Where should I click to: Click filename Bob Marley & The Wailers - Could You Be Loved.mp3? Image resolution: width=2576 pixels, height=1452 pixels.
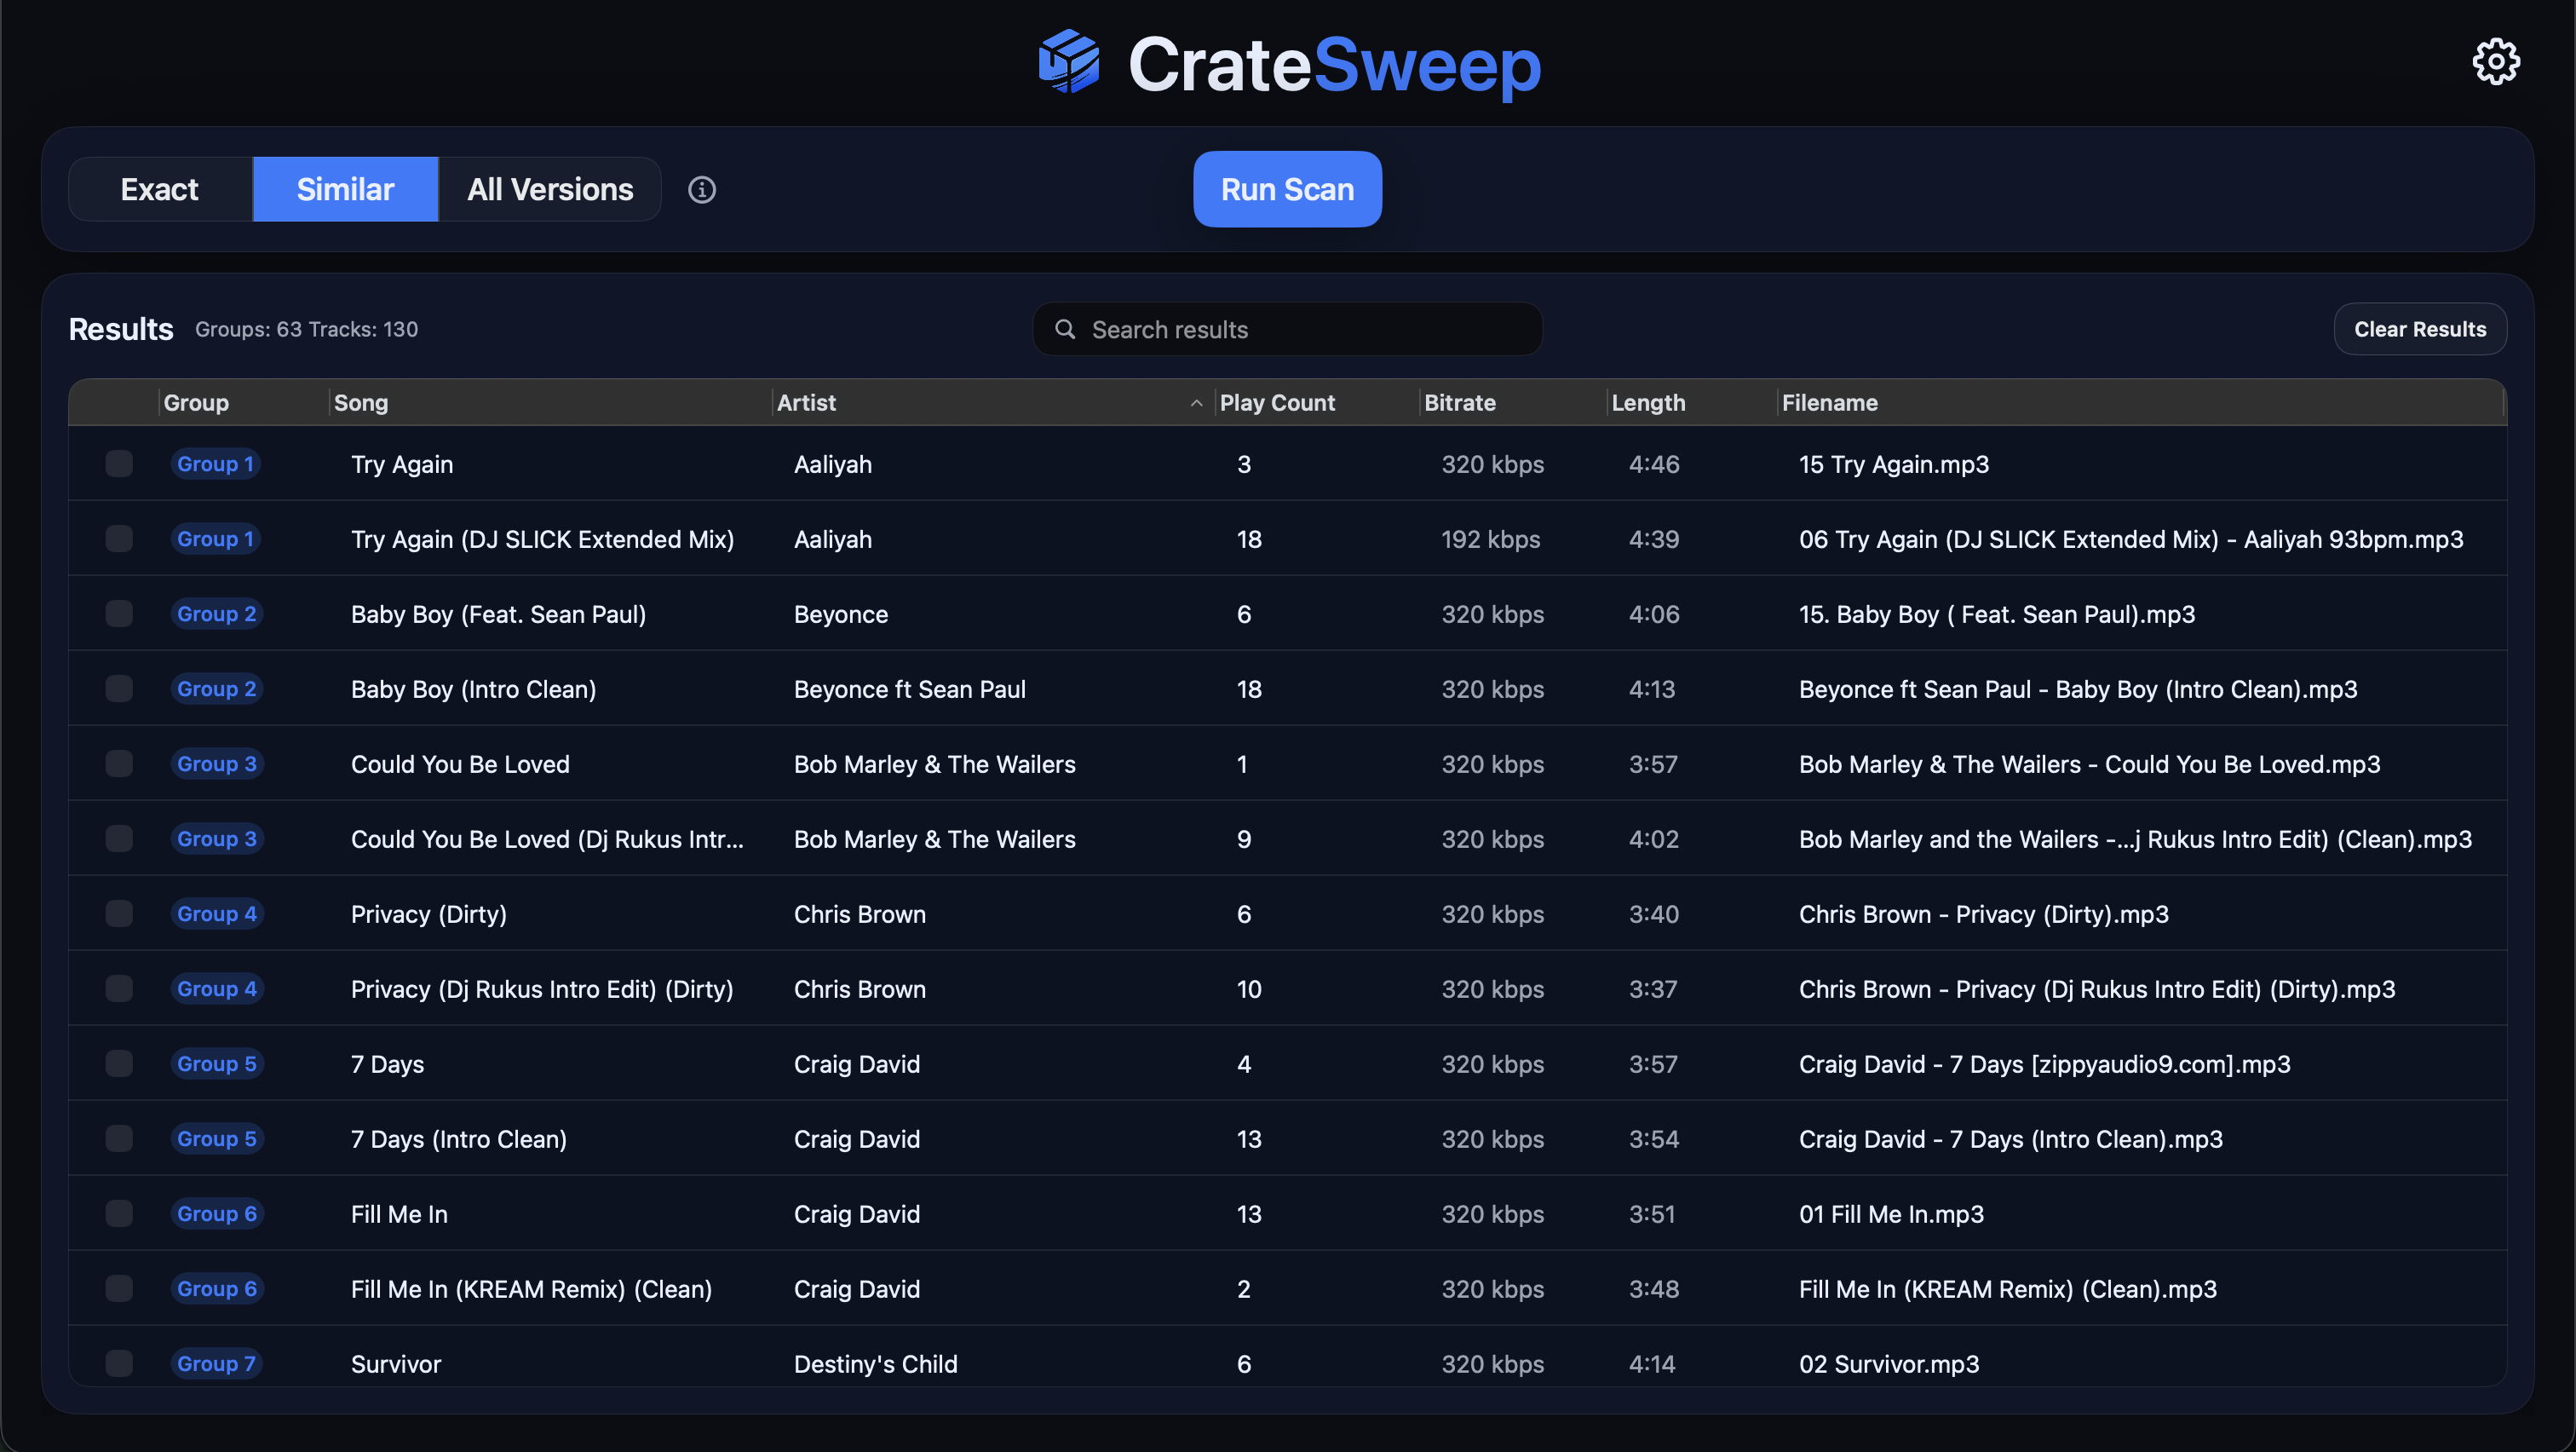point(2089,764)
